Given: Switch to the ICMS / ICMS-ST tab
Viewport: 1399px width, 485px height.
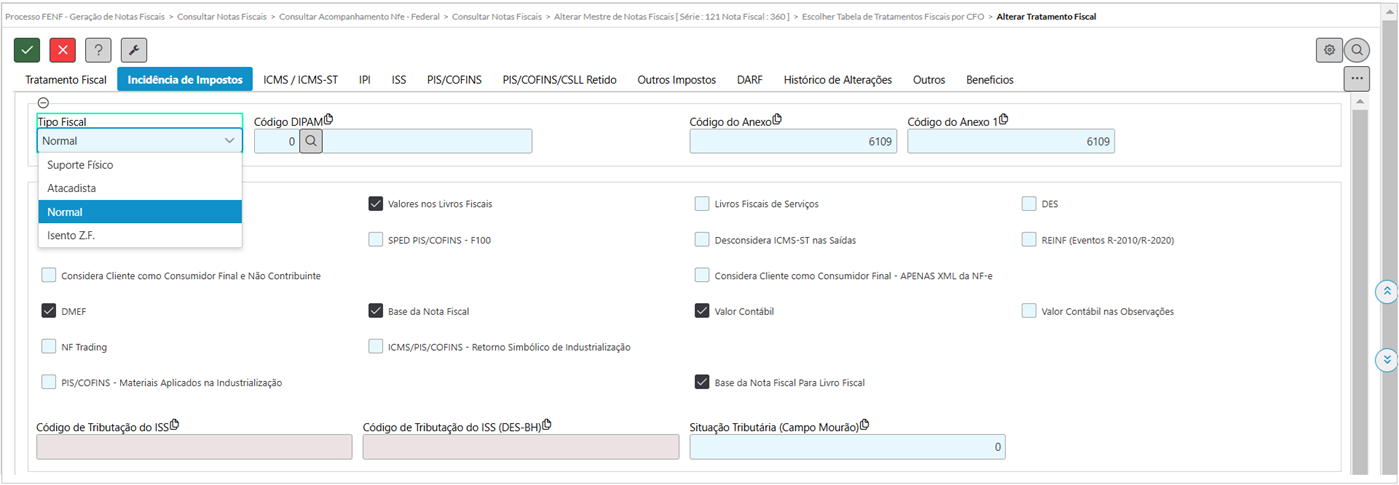Looking at the screenshot, I should [300, 80].
